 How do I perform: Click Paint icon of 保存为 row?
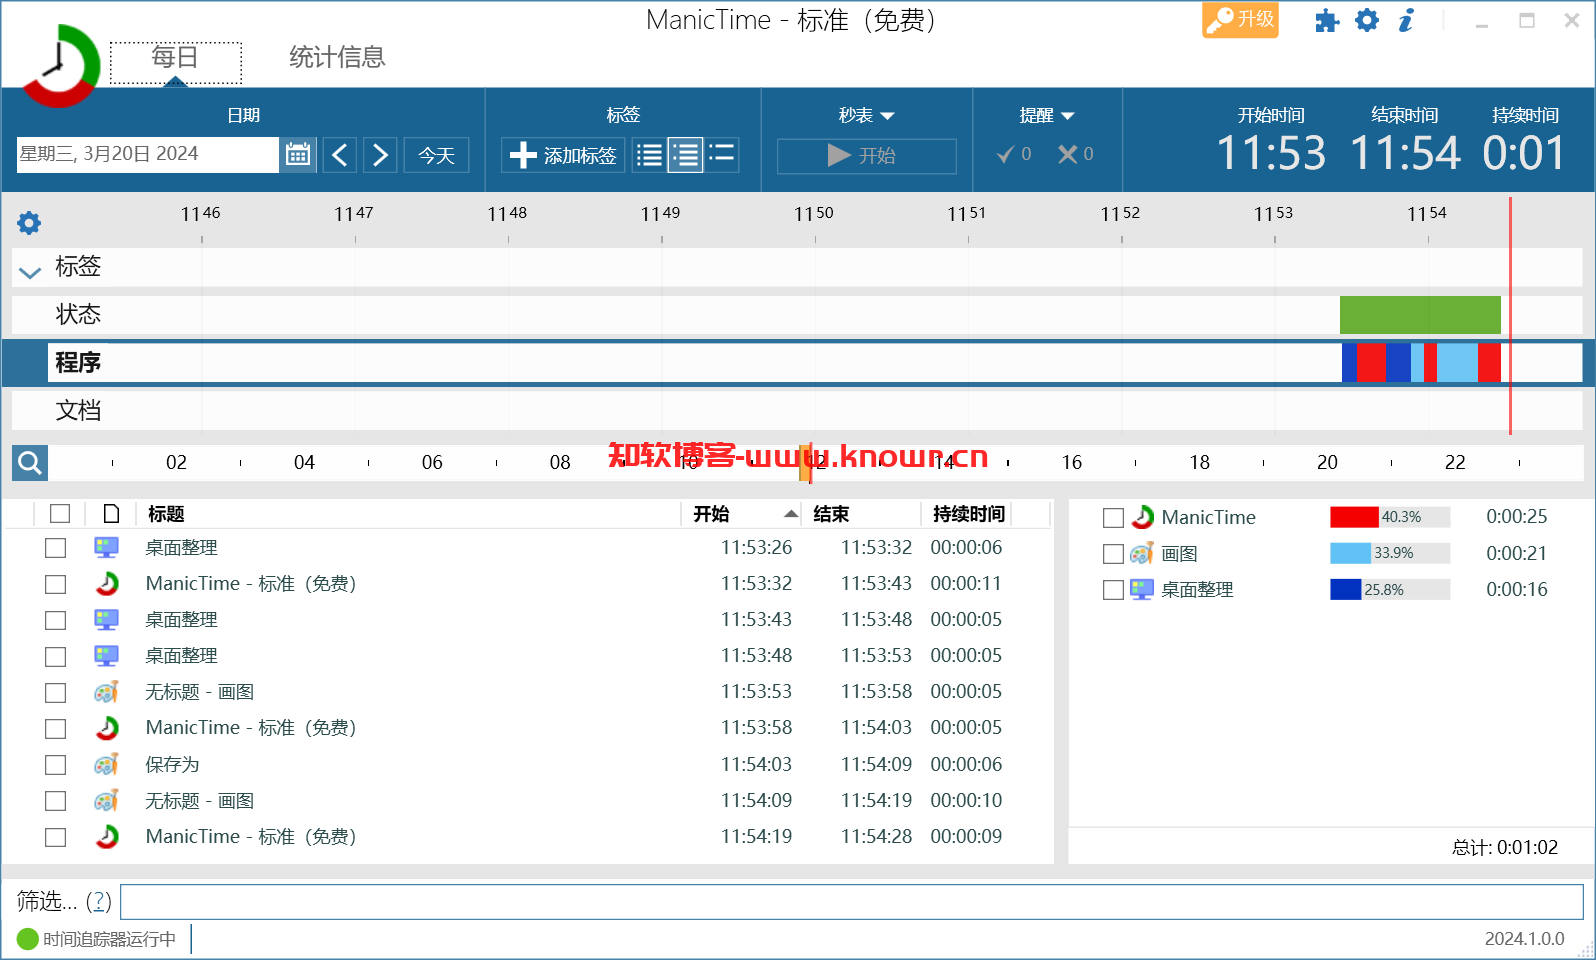pos(106,765)
